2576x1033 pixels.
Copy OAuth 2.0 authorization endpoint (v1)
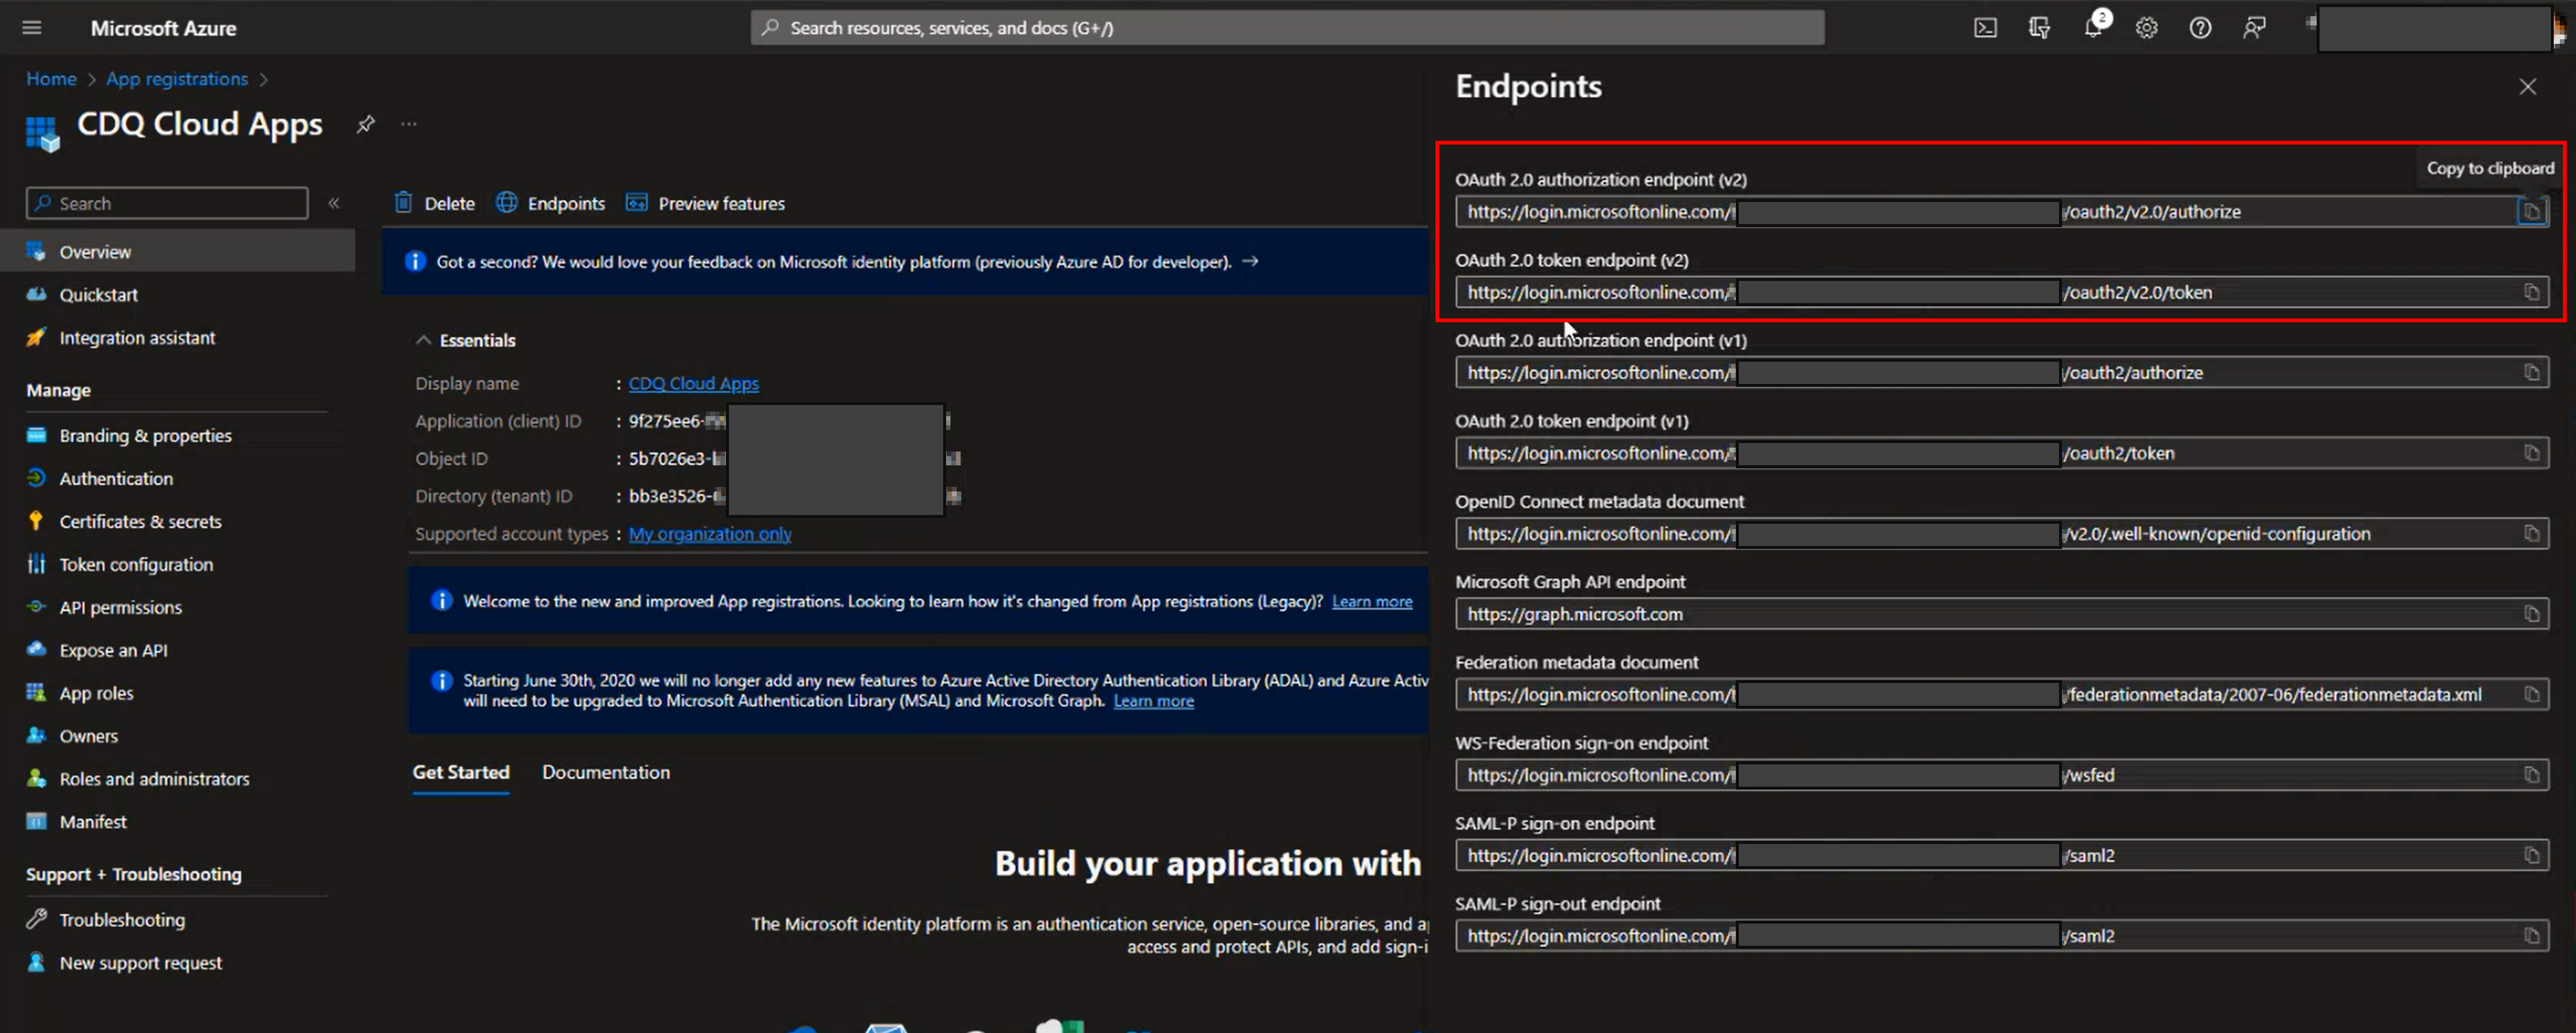pos(2531,373)
